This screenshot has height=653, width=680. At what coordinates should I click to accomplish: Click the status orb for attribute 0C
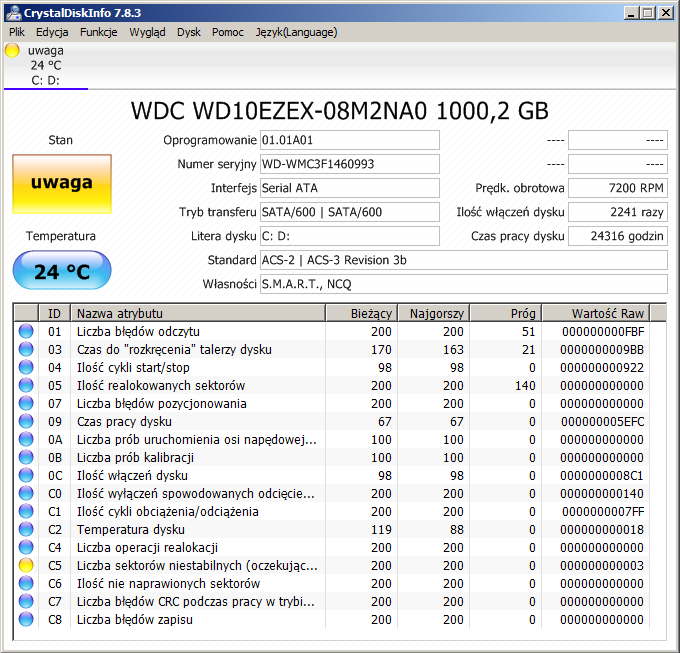point(26,475)
